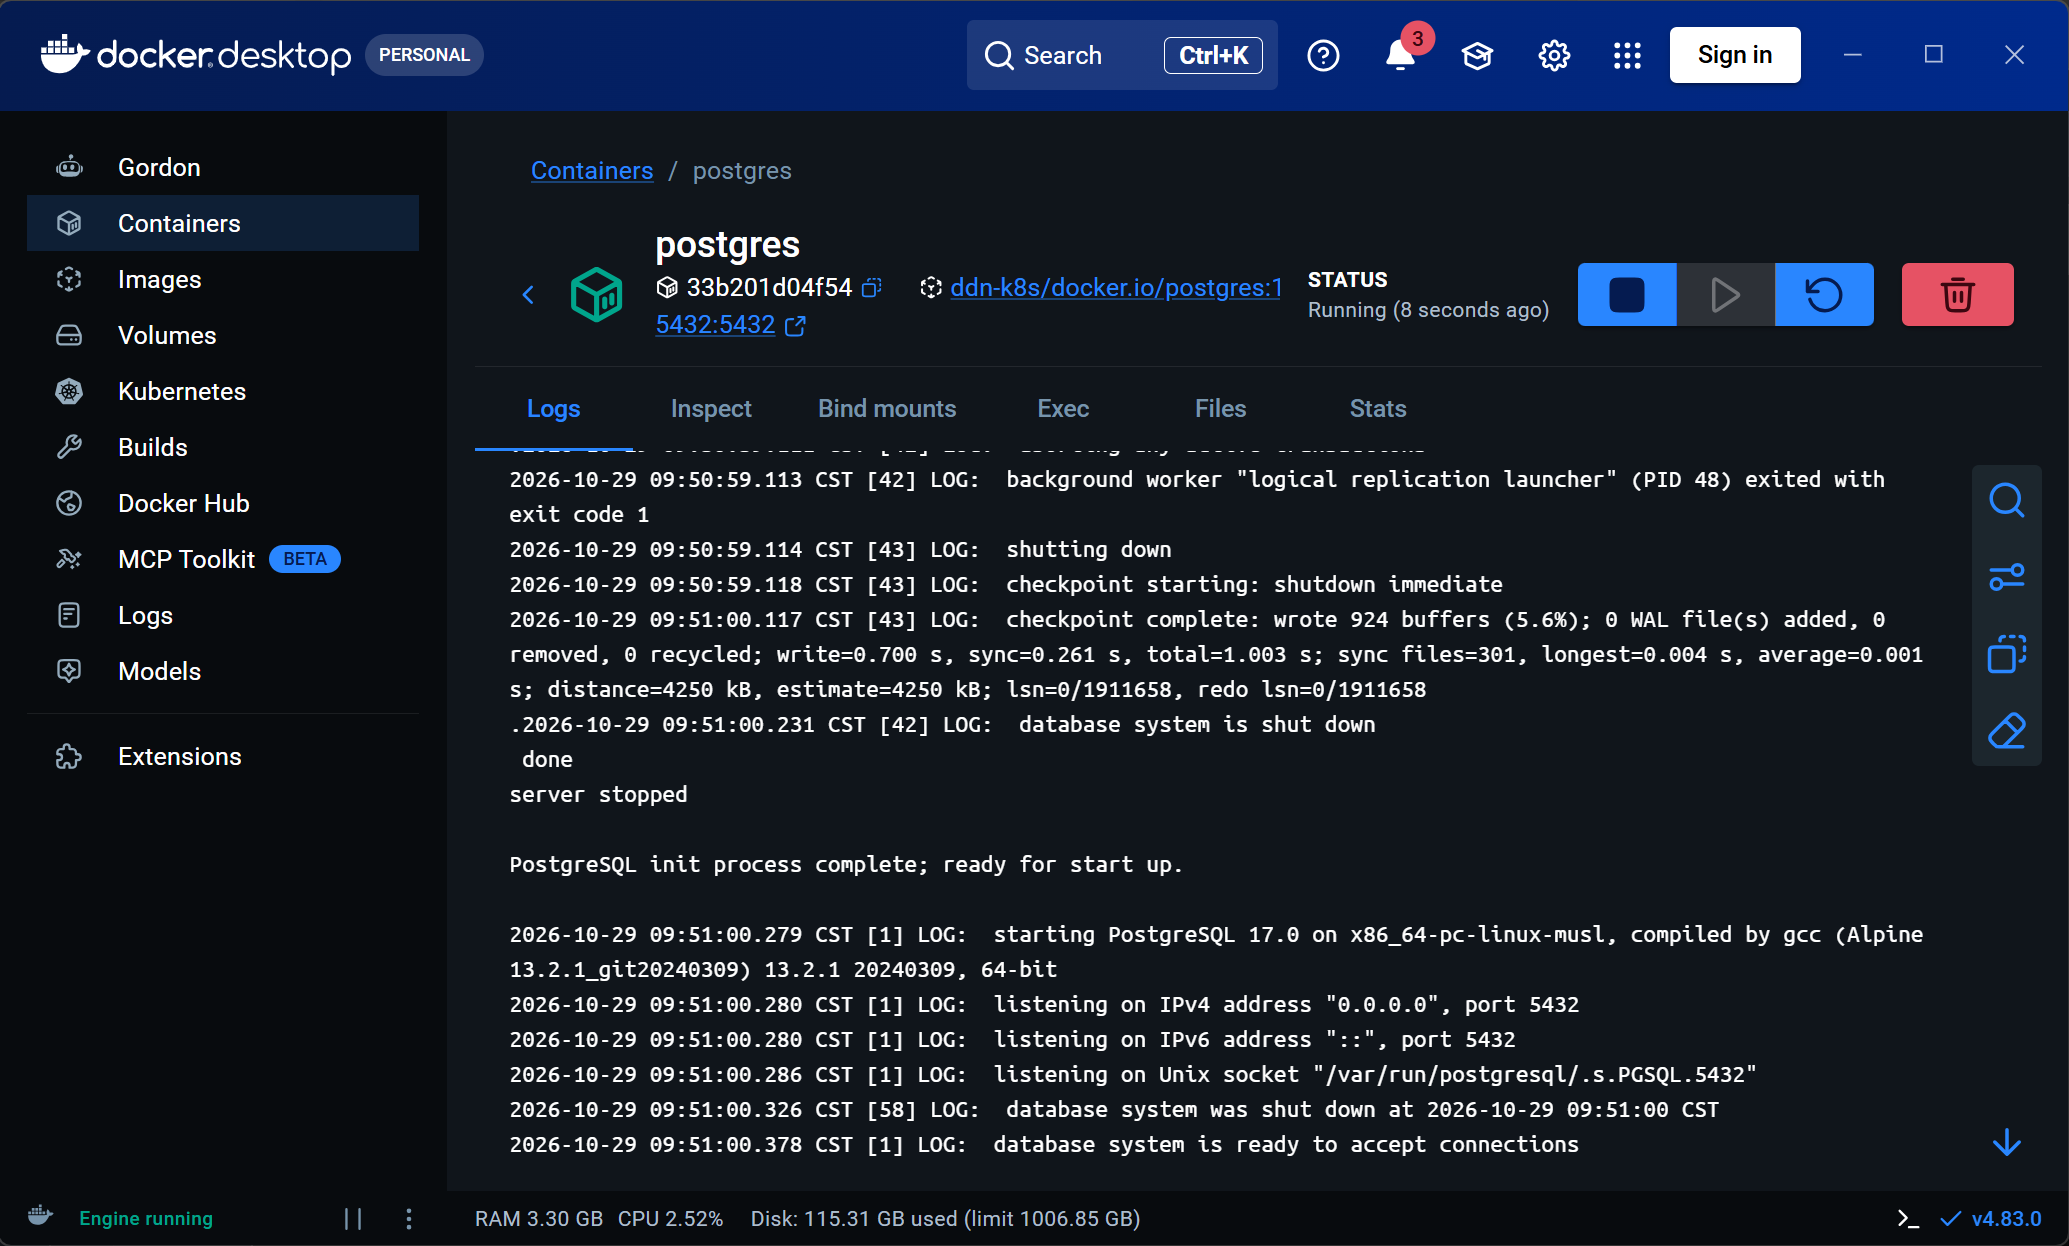Open the Learning center graduation cap icon
The width and height of the screenshot is (2069, 1246).
[1477, 56]
